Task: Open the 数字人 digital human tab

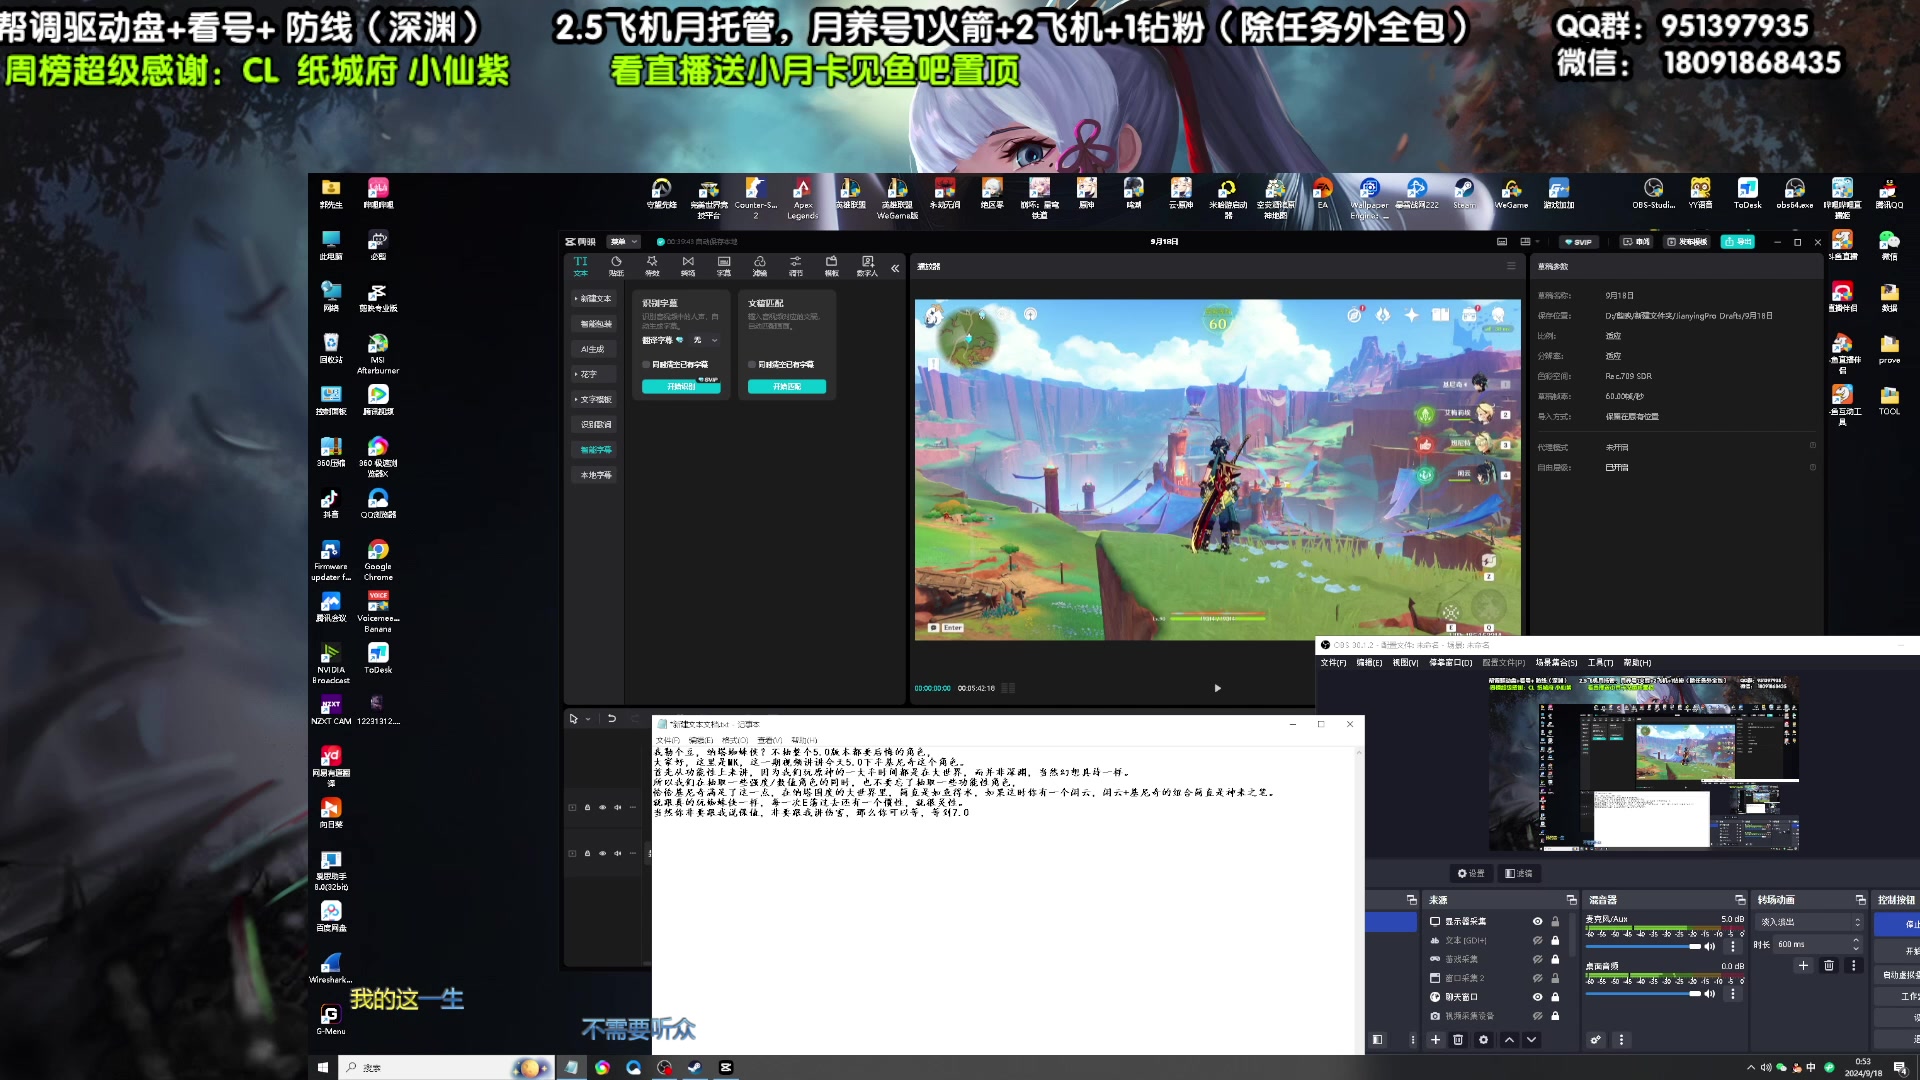Action: 867,266
